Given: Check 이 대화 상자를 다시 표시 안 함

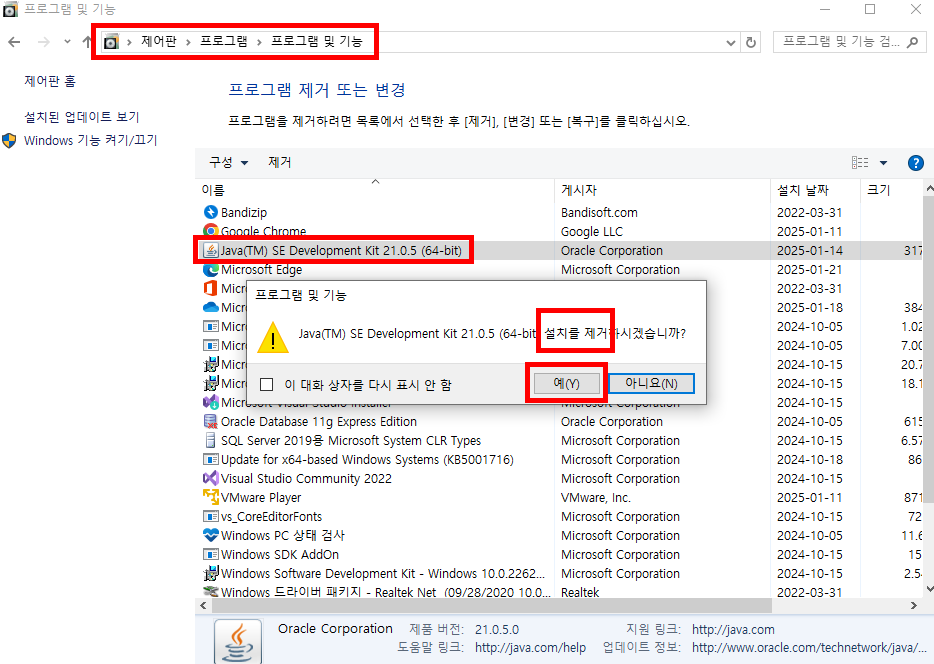Looking at the screenshot, I should point(267,385).
